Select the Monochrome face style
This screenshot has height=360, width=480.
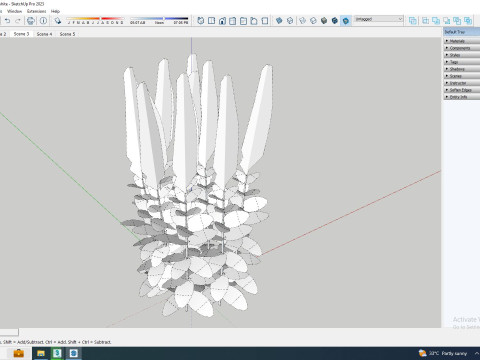click(x=346, y=21)
